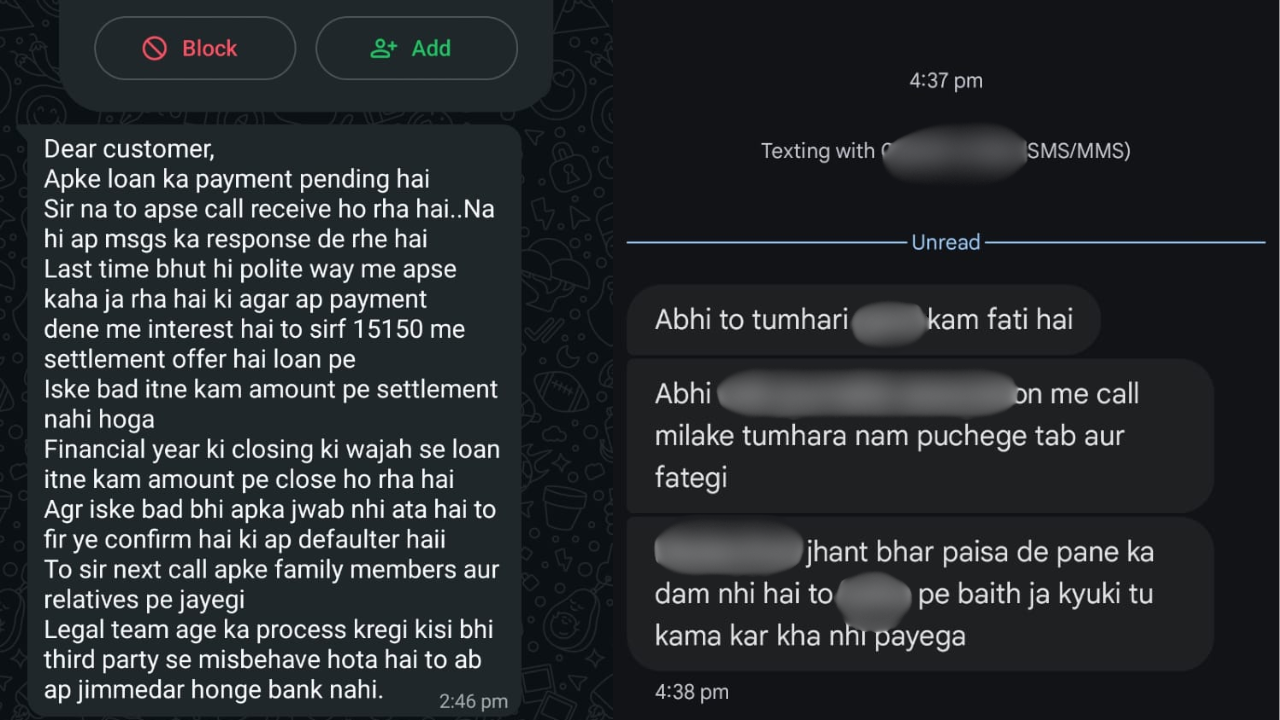Tap the 4:37 pm timestamp header
This screenshot has height=720, width=1280.
(945, 81)
